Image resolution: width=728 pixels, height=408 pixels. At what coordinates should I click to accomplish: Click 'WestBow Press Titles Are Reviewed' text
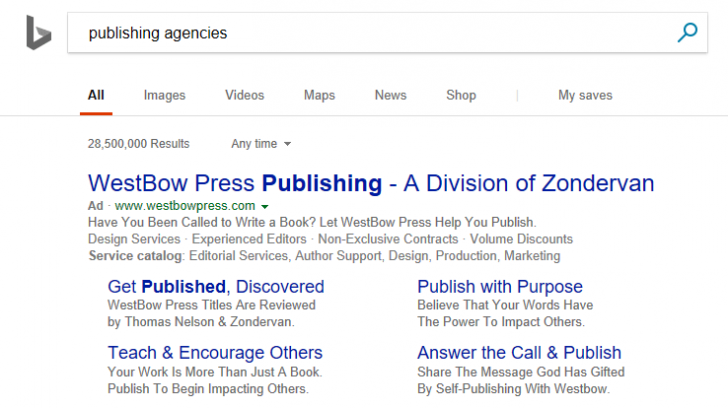[x=212, y=305]
